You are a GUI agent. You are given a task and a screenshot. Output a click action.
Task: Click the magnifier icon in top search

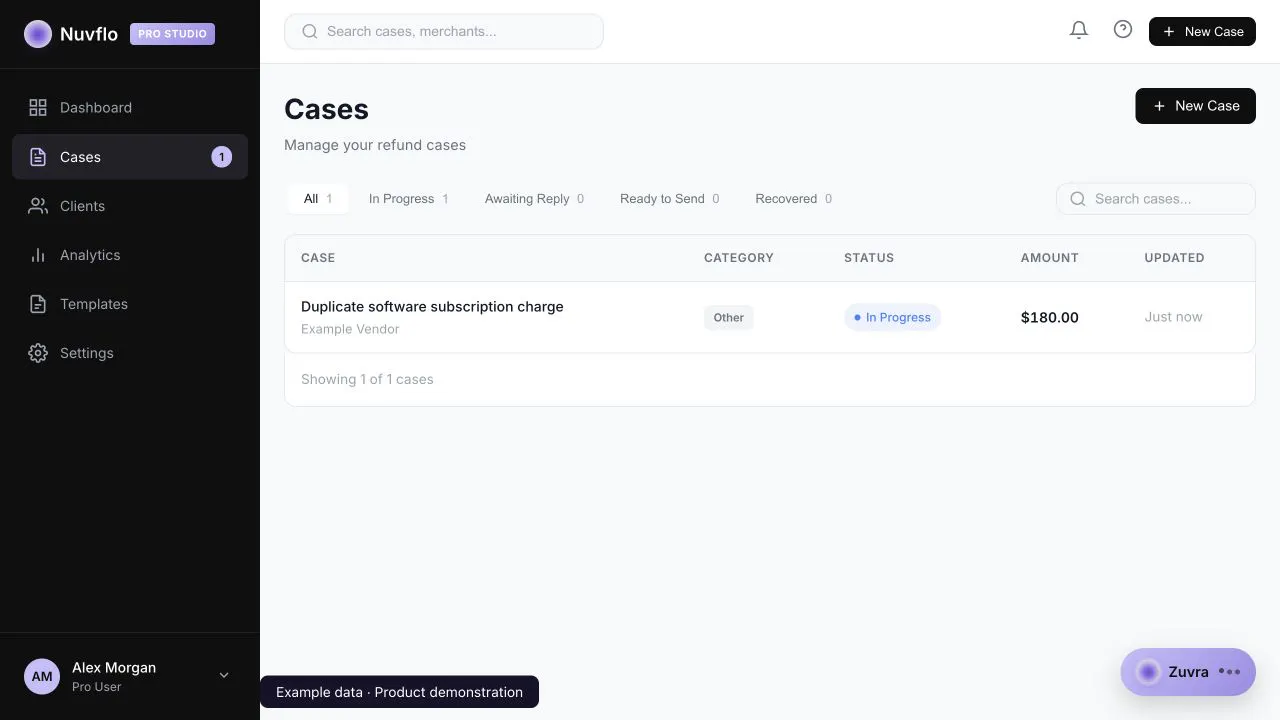point(310,31)
